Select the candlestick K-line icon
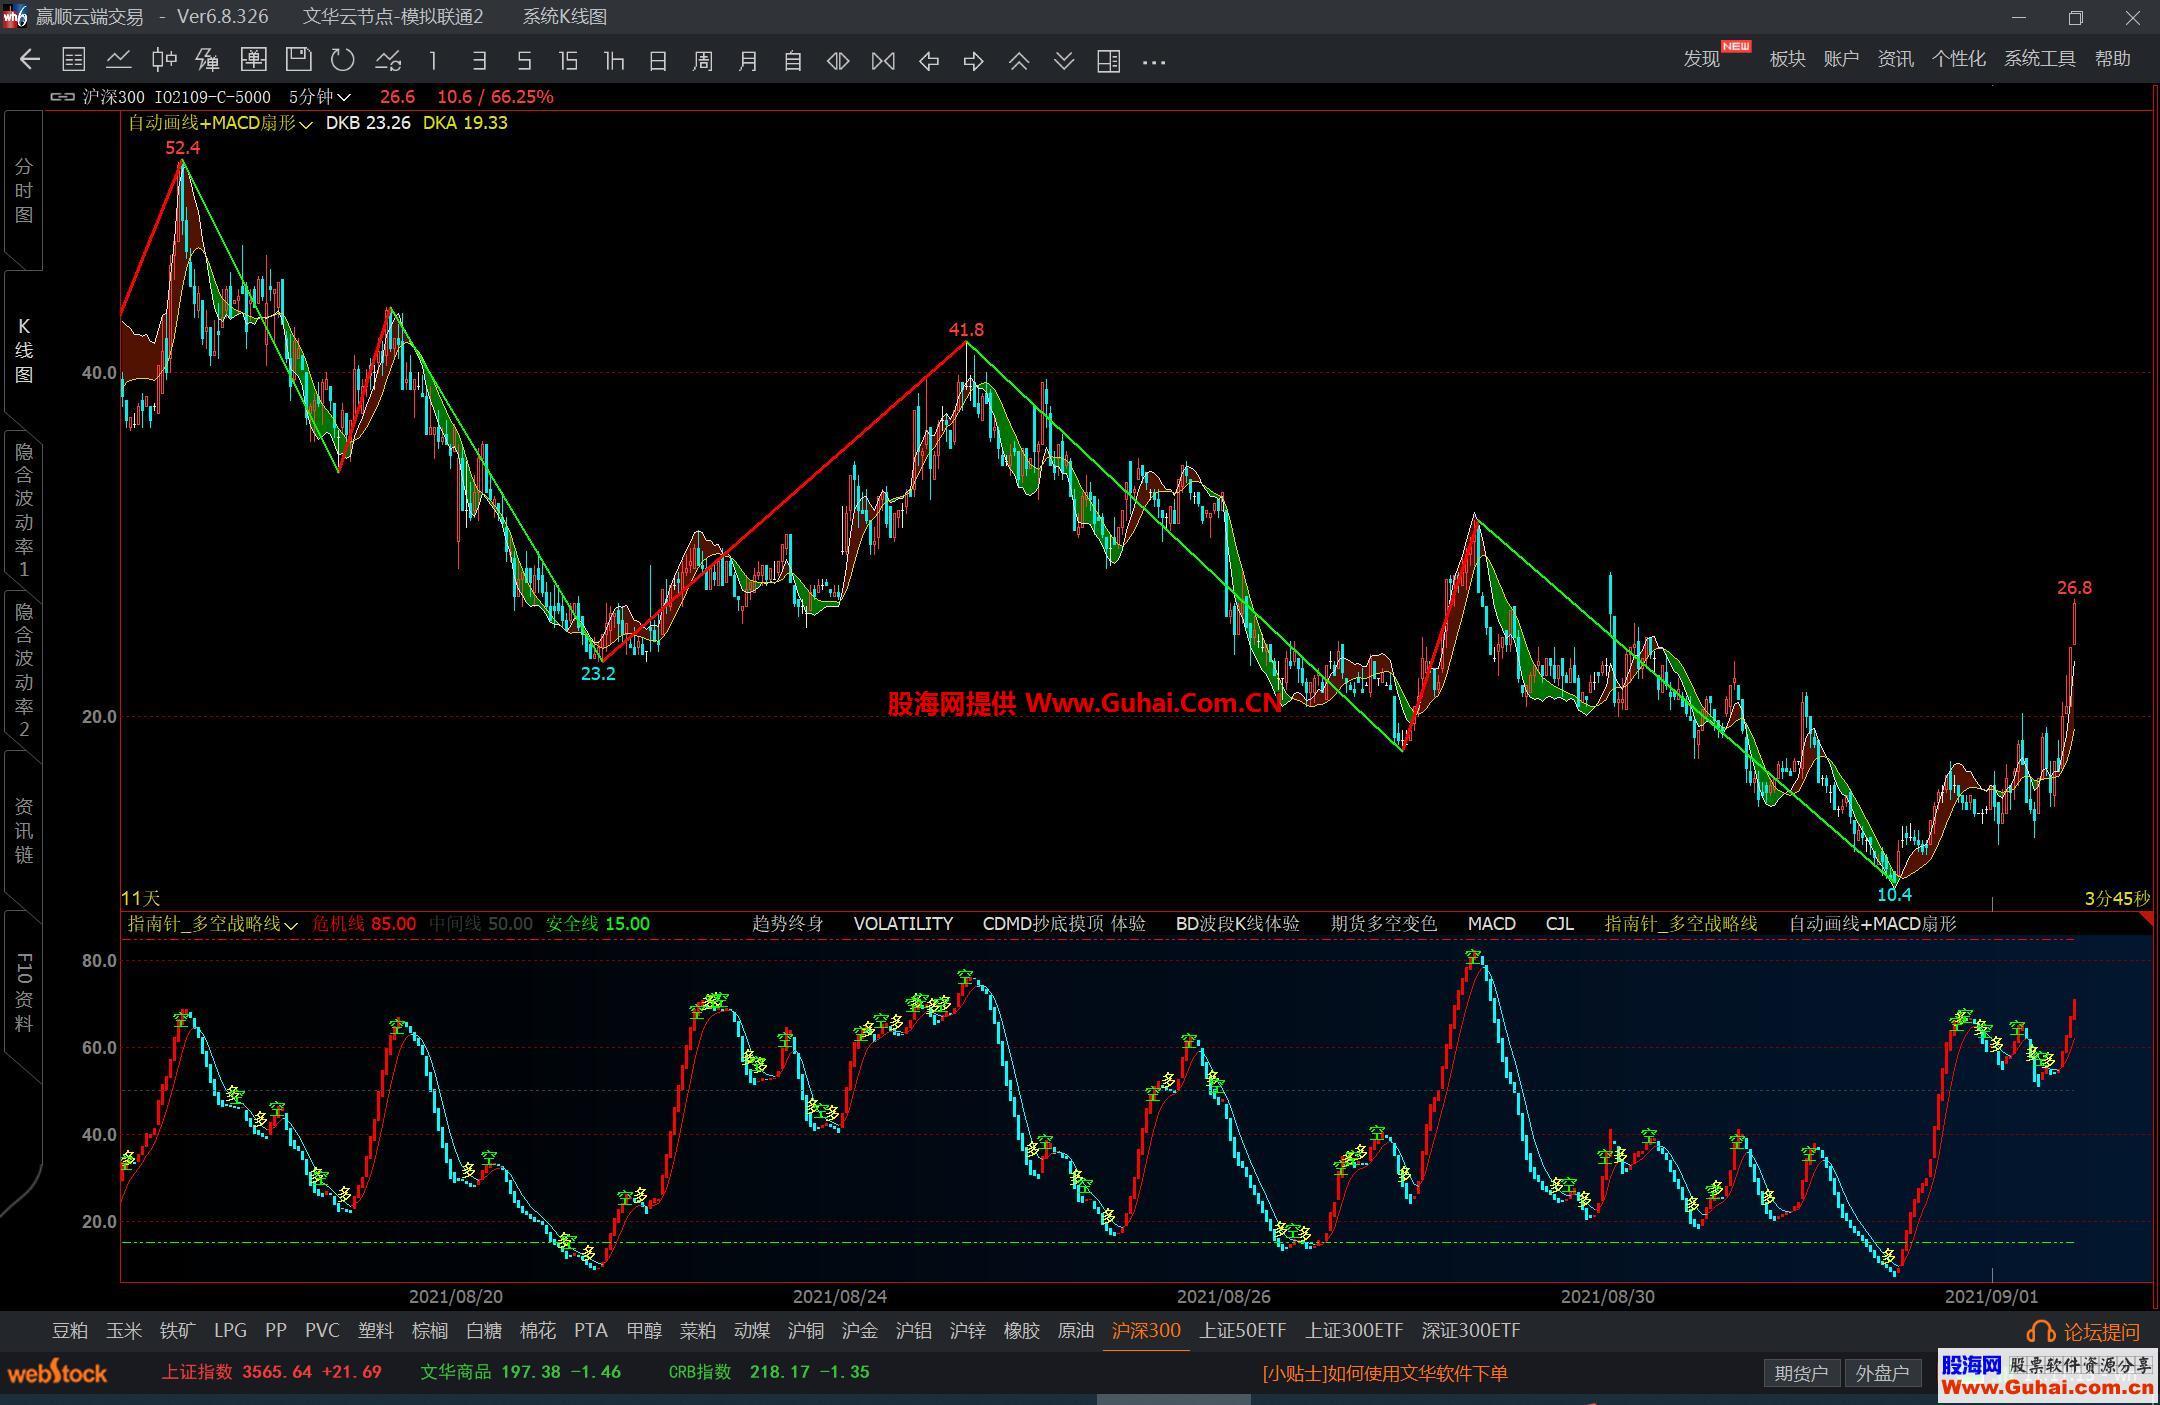The height and width of the screenshot is (1405, 2160). click(x=163, y=61)
